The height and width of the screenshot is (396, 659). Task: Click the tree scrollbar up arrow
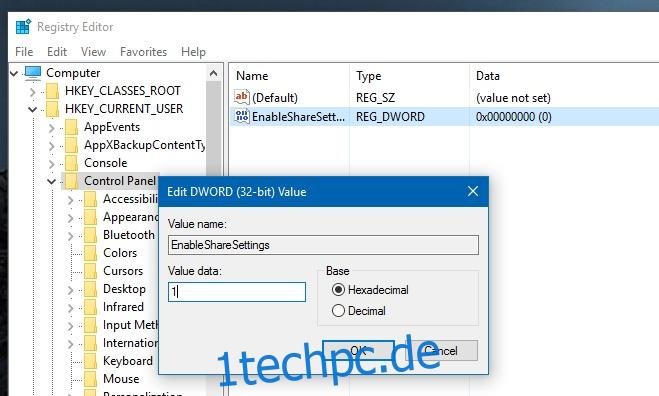pyautogui.click(x=214, y=74)
